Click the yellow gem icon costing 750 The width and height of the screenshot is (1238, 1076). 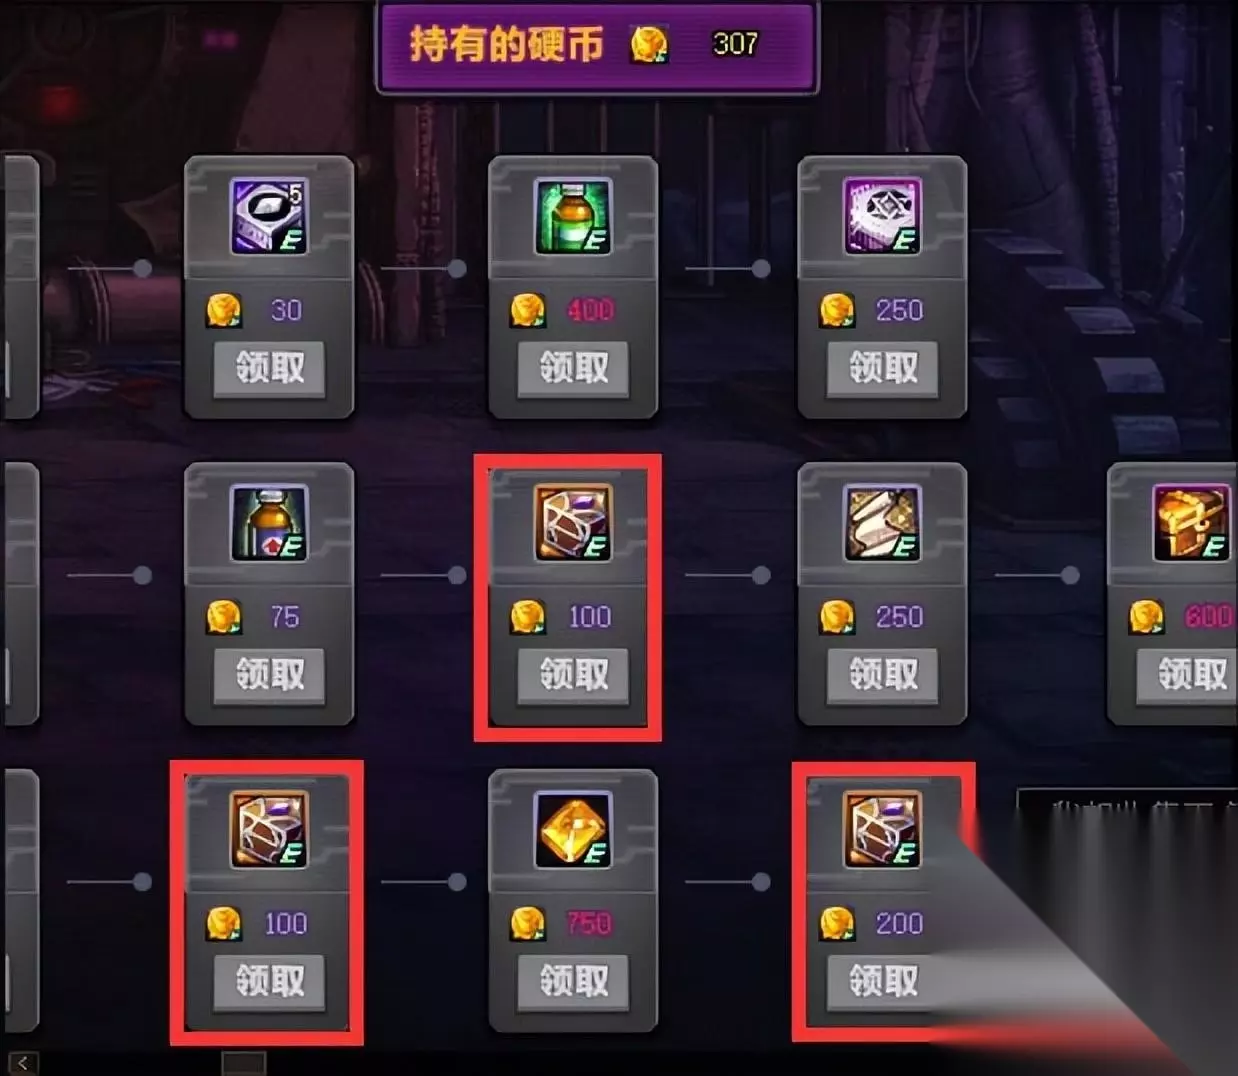coord(573,830)
